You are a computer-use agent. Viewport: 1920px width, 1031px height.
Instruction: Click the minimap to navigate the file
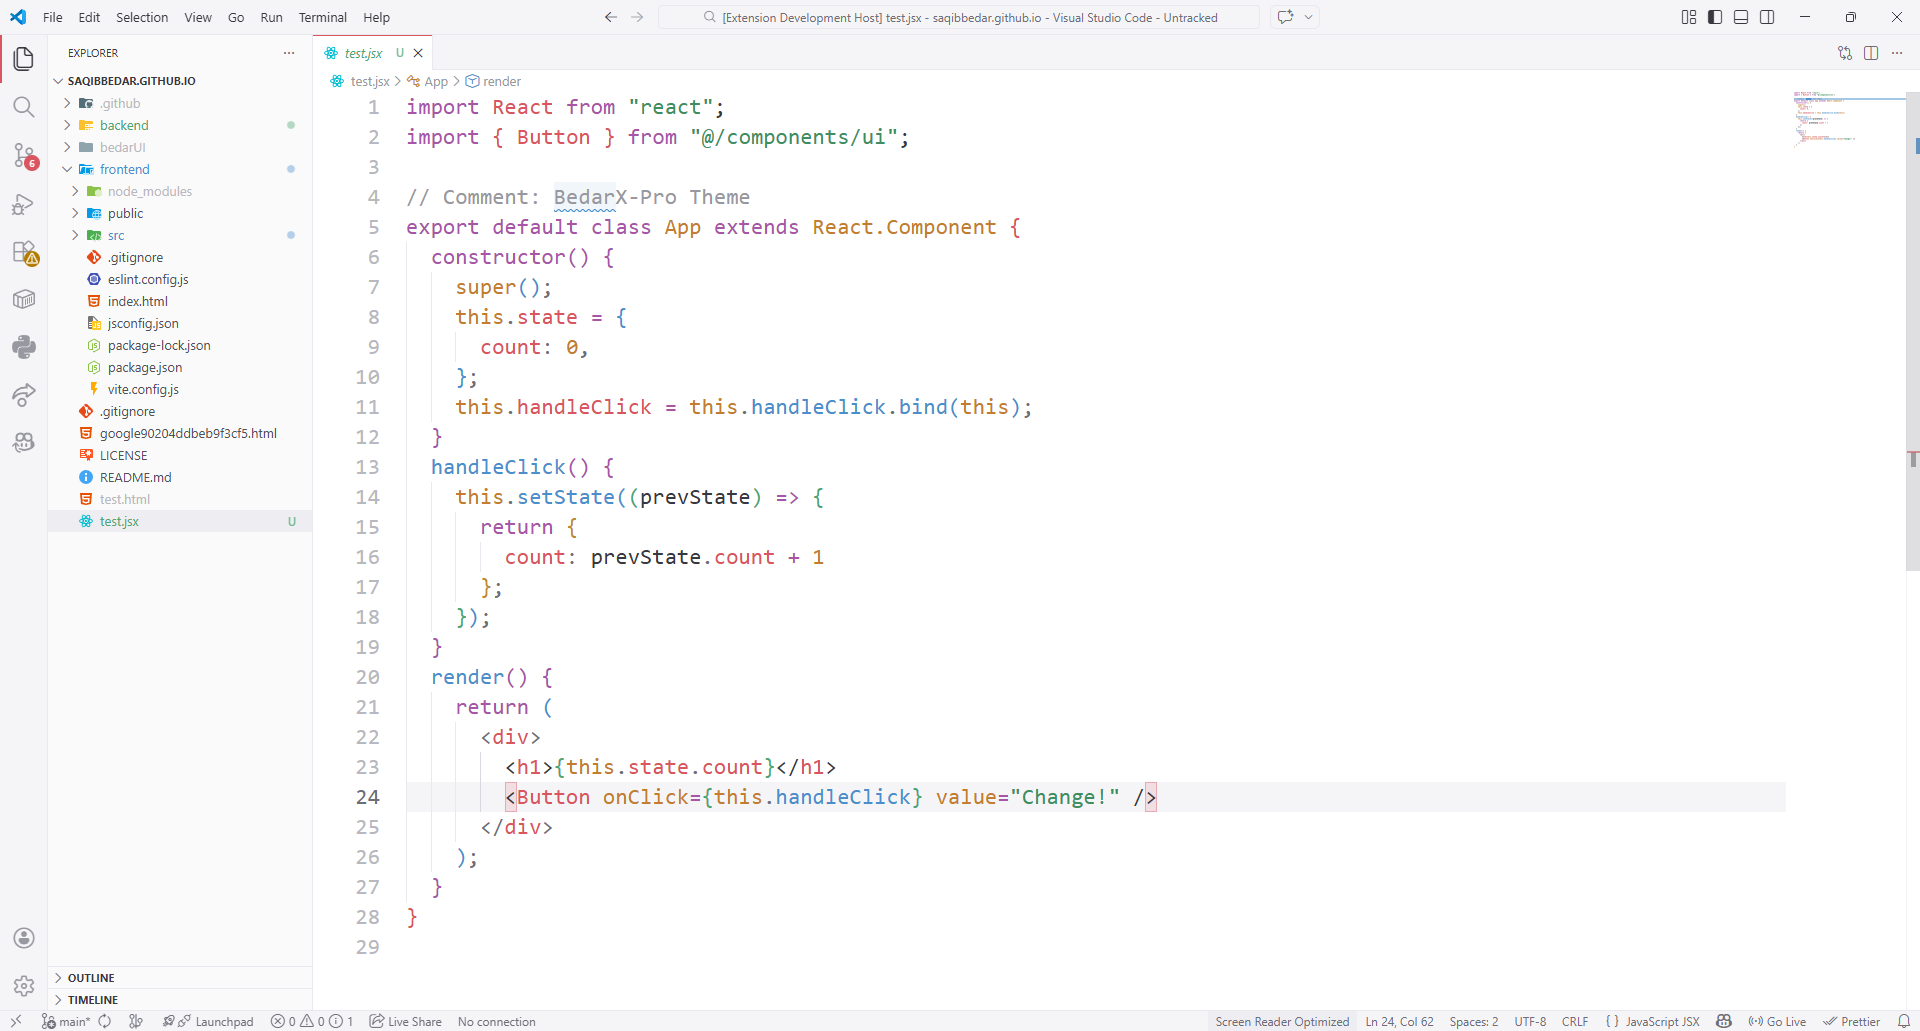(x=1845, y=120)
